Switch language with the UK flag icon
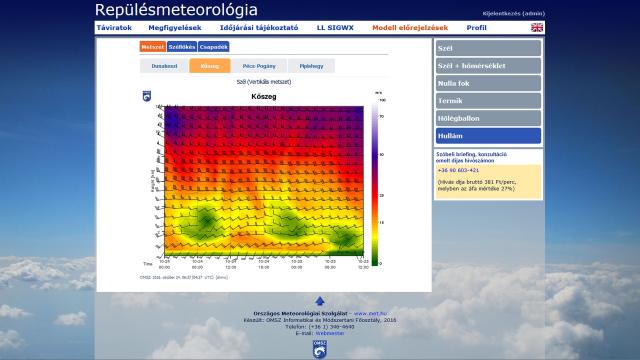Screen dimensions: 640x360 (537, 27)
